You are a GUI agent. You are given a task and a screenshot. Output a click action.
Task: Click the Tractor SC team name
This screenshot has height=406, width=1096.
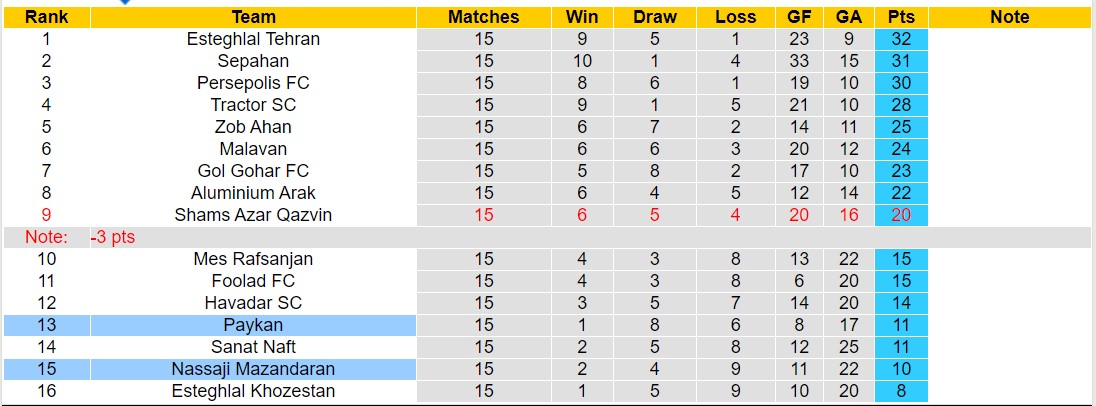click(x=253, y=105)
